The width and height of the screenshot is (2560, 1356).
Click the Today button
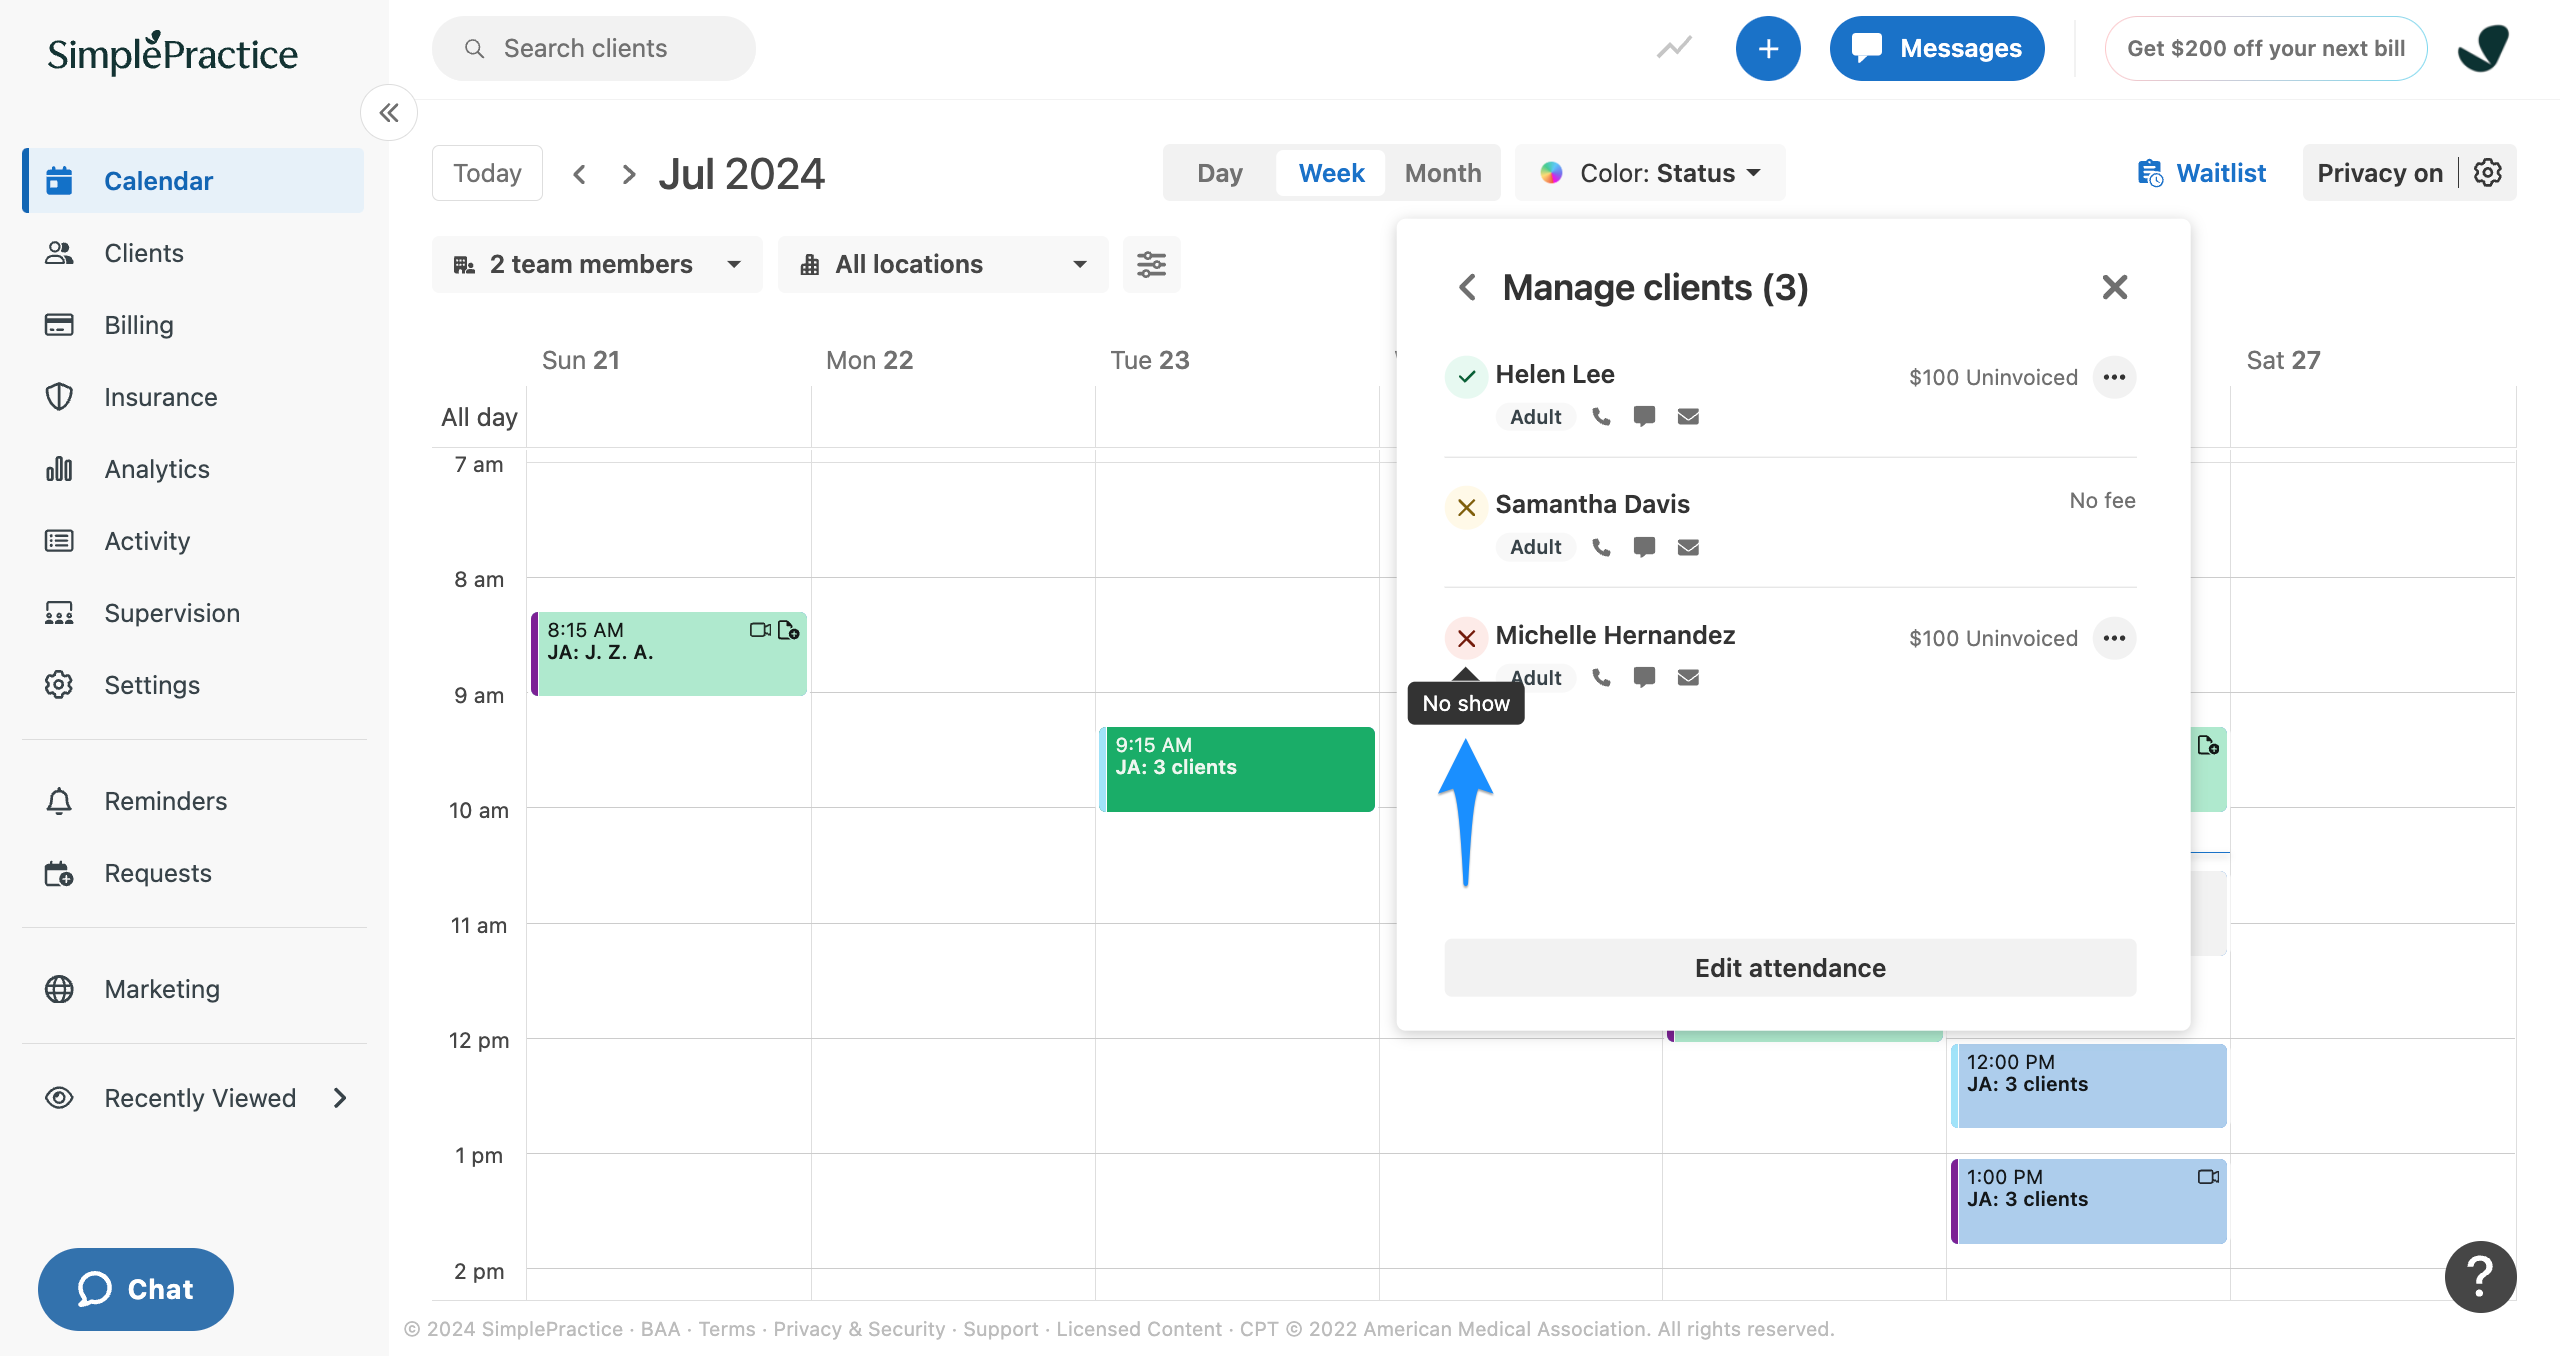pos(487,173)
